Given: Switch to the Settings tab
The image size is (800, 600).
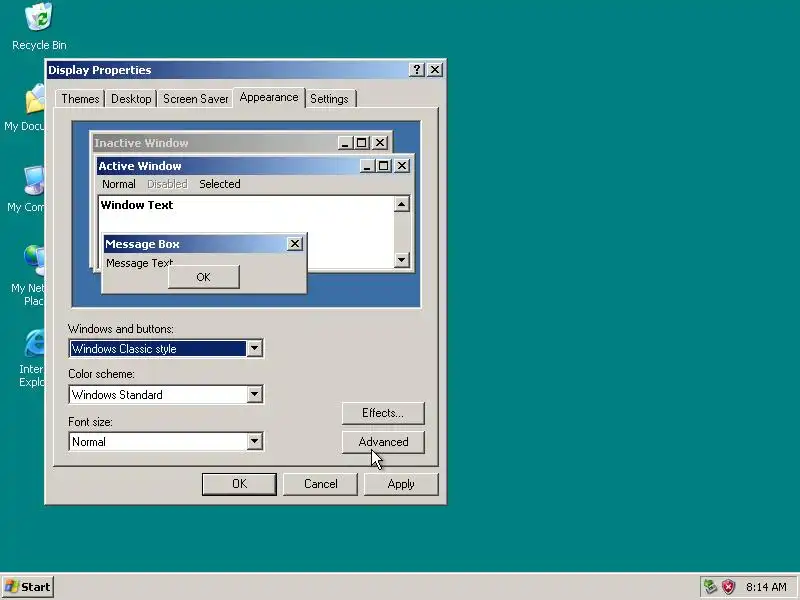Looking at the screenshot, I should [x=329, y=98].
